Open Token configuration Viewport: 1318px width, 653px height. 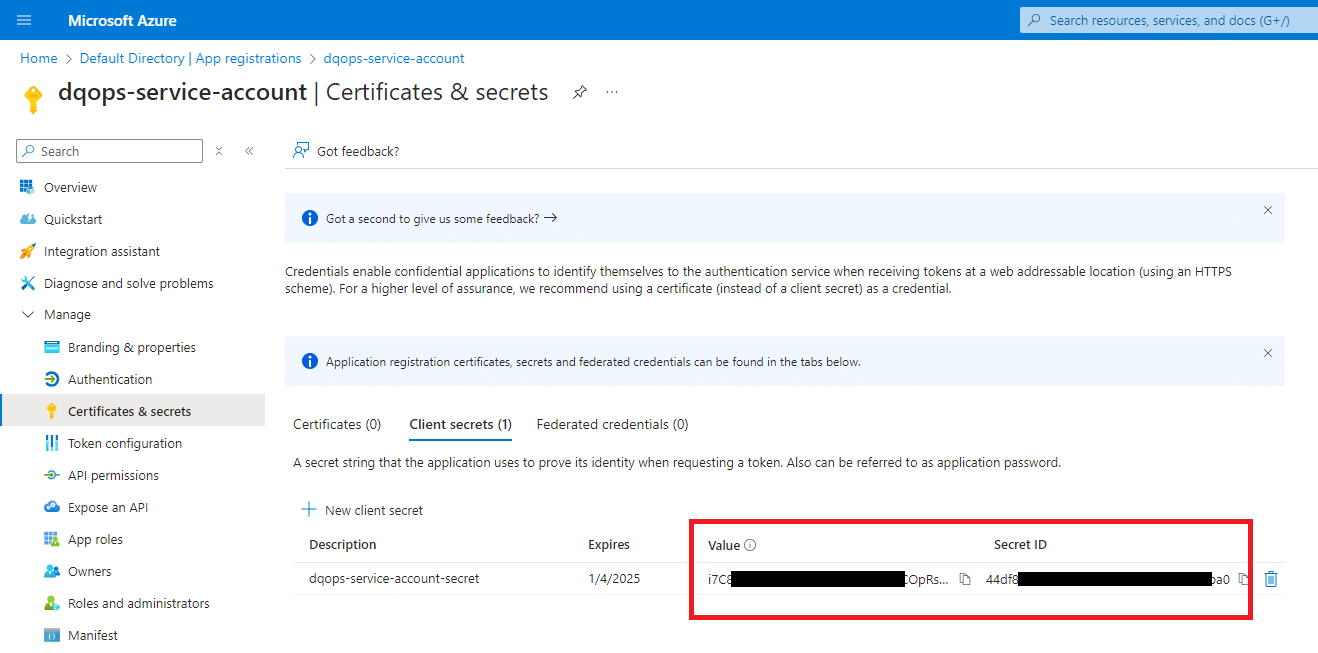click(125, 443)
